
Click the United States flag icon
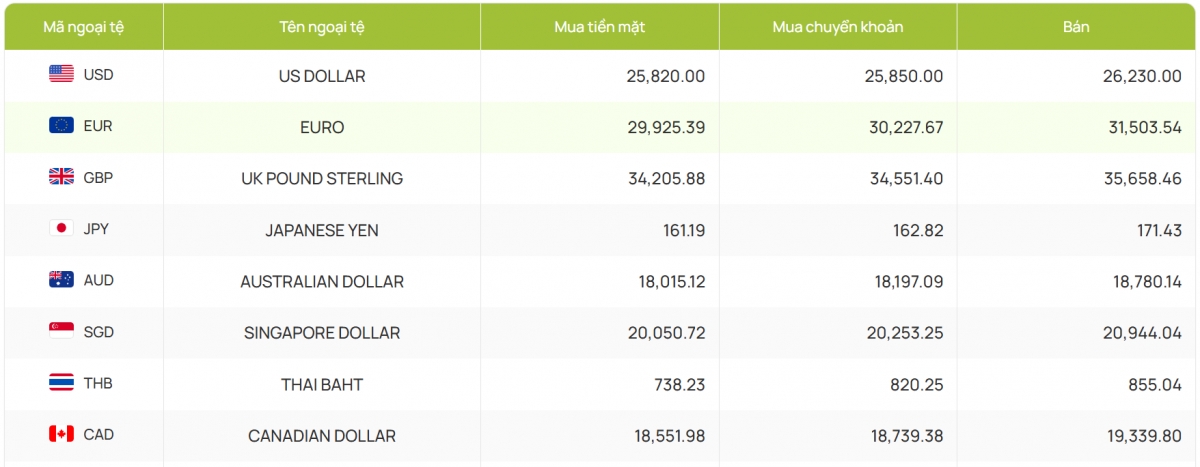click(61, 74)
